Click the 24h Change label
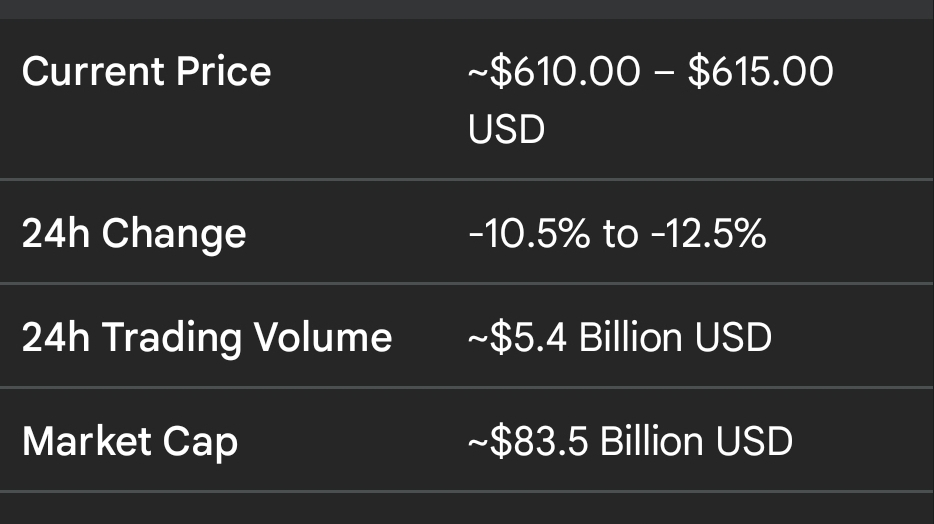Screen dimensions: 934x524 pyautogui.click(x=134, y=234)
